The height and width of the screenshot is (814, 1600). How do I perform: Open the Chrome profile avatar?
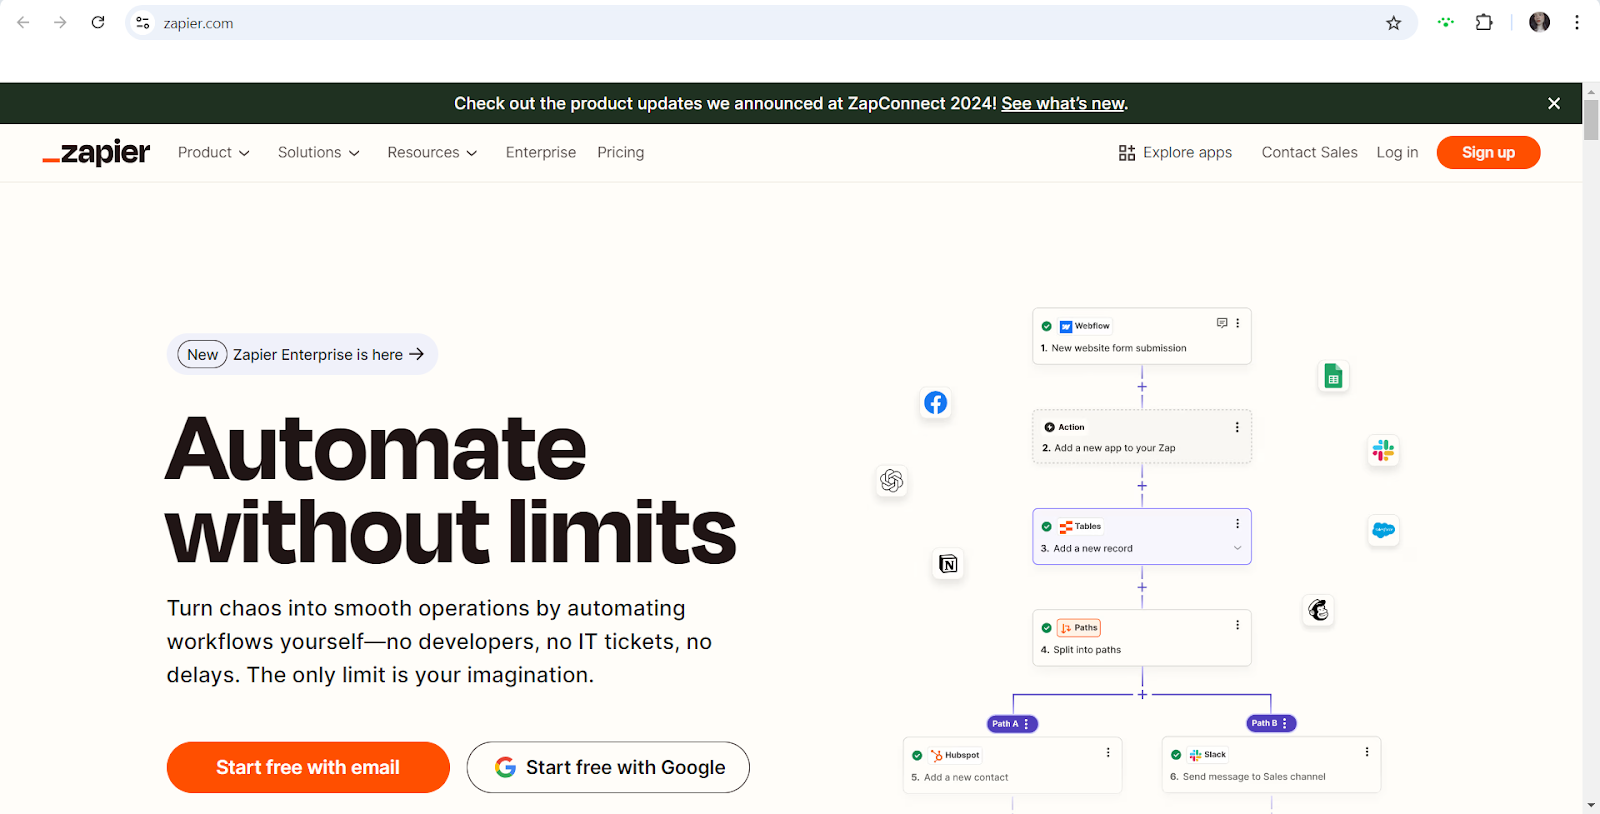click(1539, 23)
